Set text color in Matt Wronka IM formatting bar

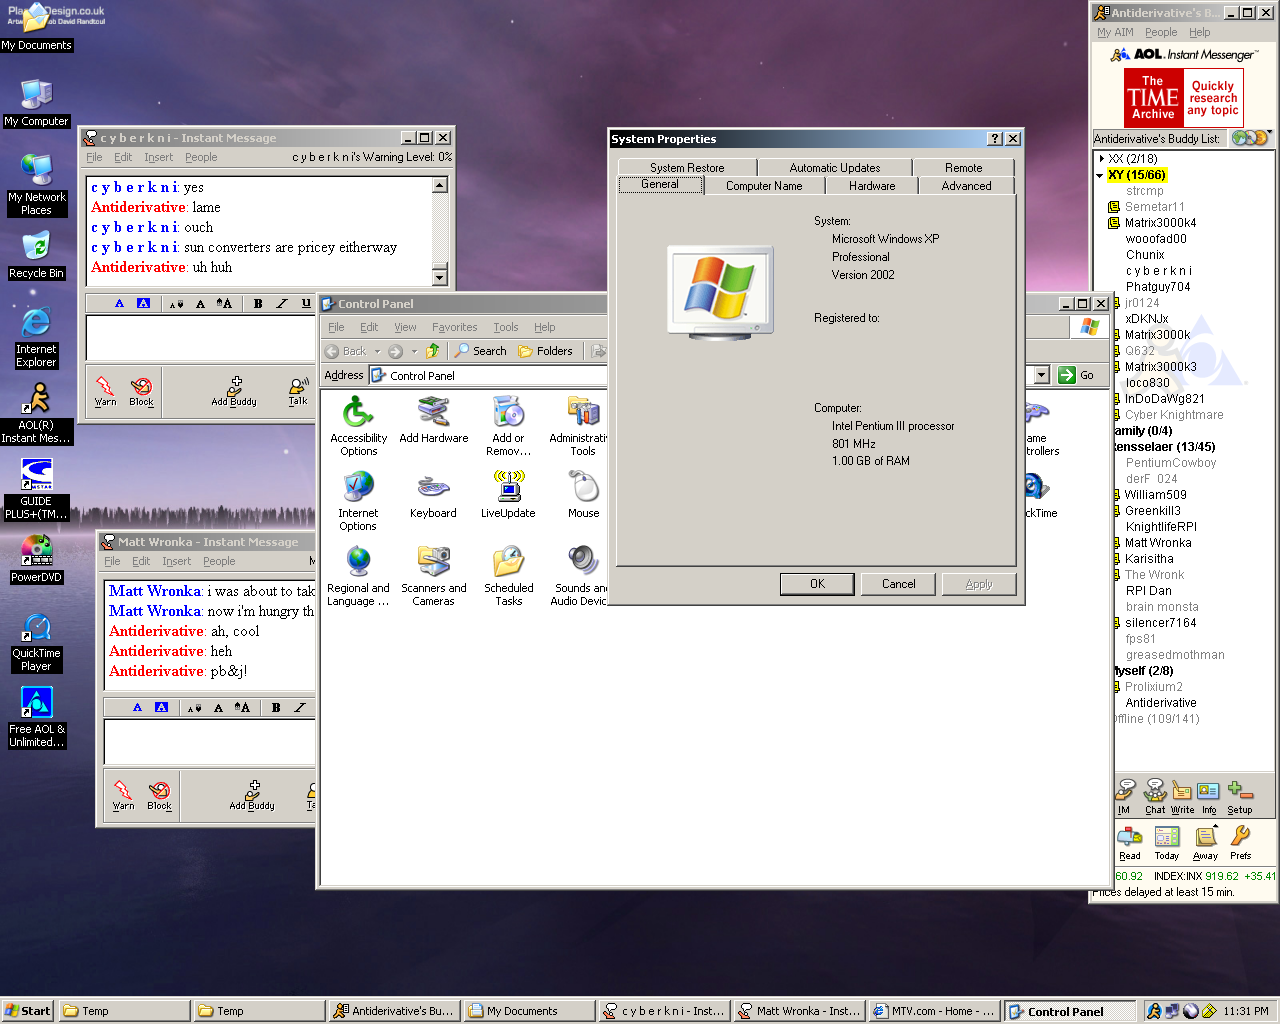pos(137,707)
